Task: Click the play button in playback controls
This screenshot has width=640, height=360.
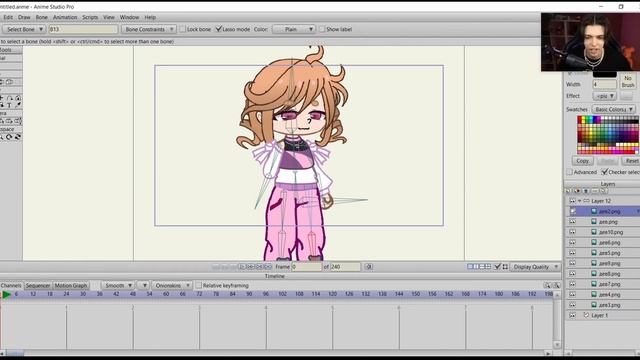Action: [242, 267]
